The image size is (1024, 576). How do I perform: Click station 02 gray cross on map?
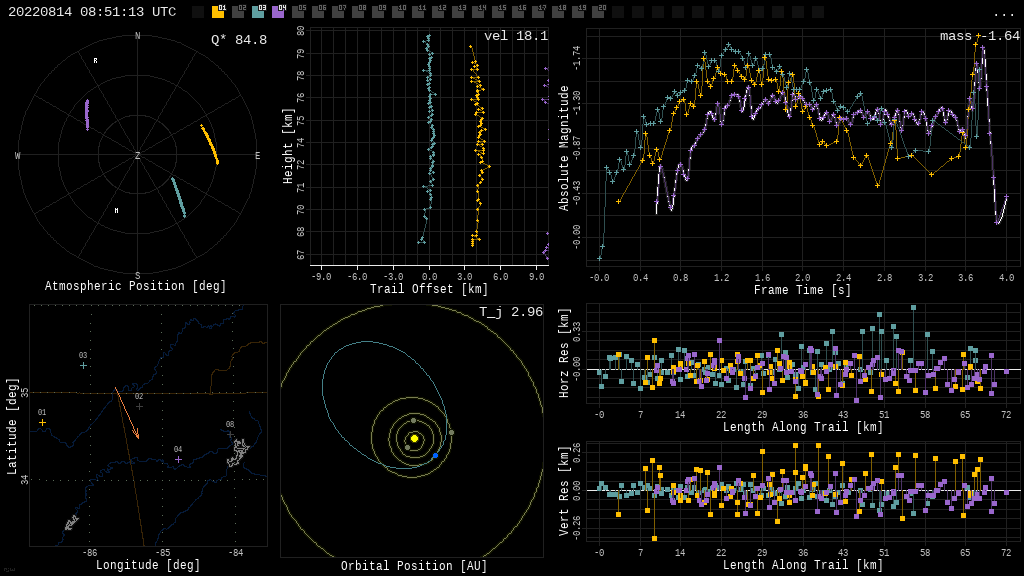click(x=139, y=406)
